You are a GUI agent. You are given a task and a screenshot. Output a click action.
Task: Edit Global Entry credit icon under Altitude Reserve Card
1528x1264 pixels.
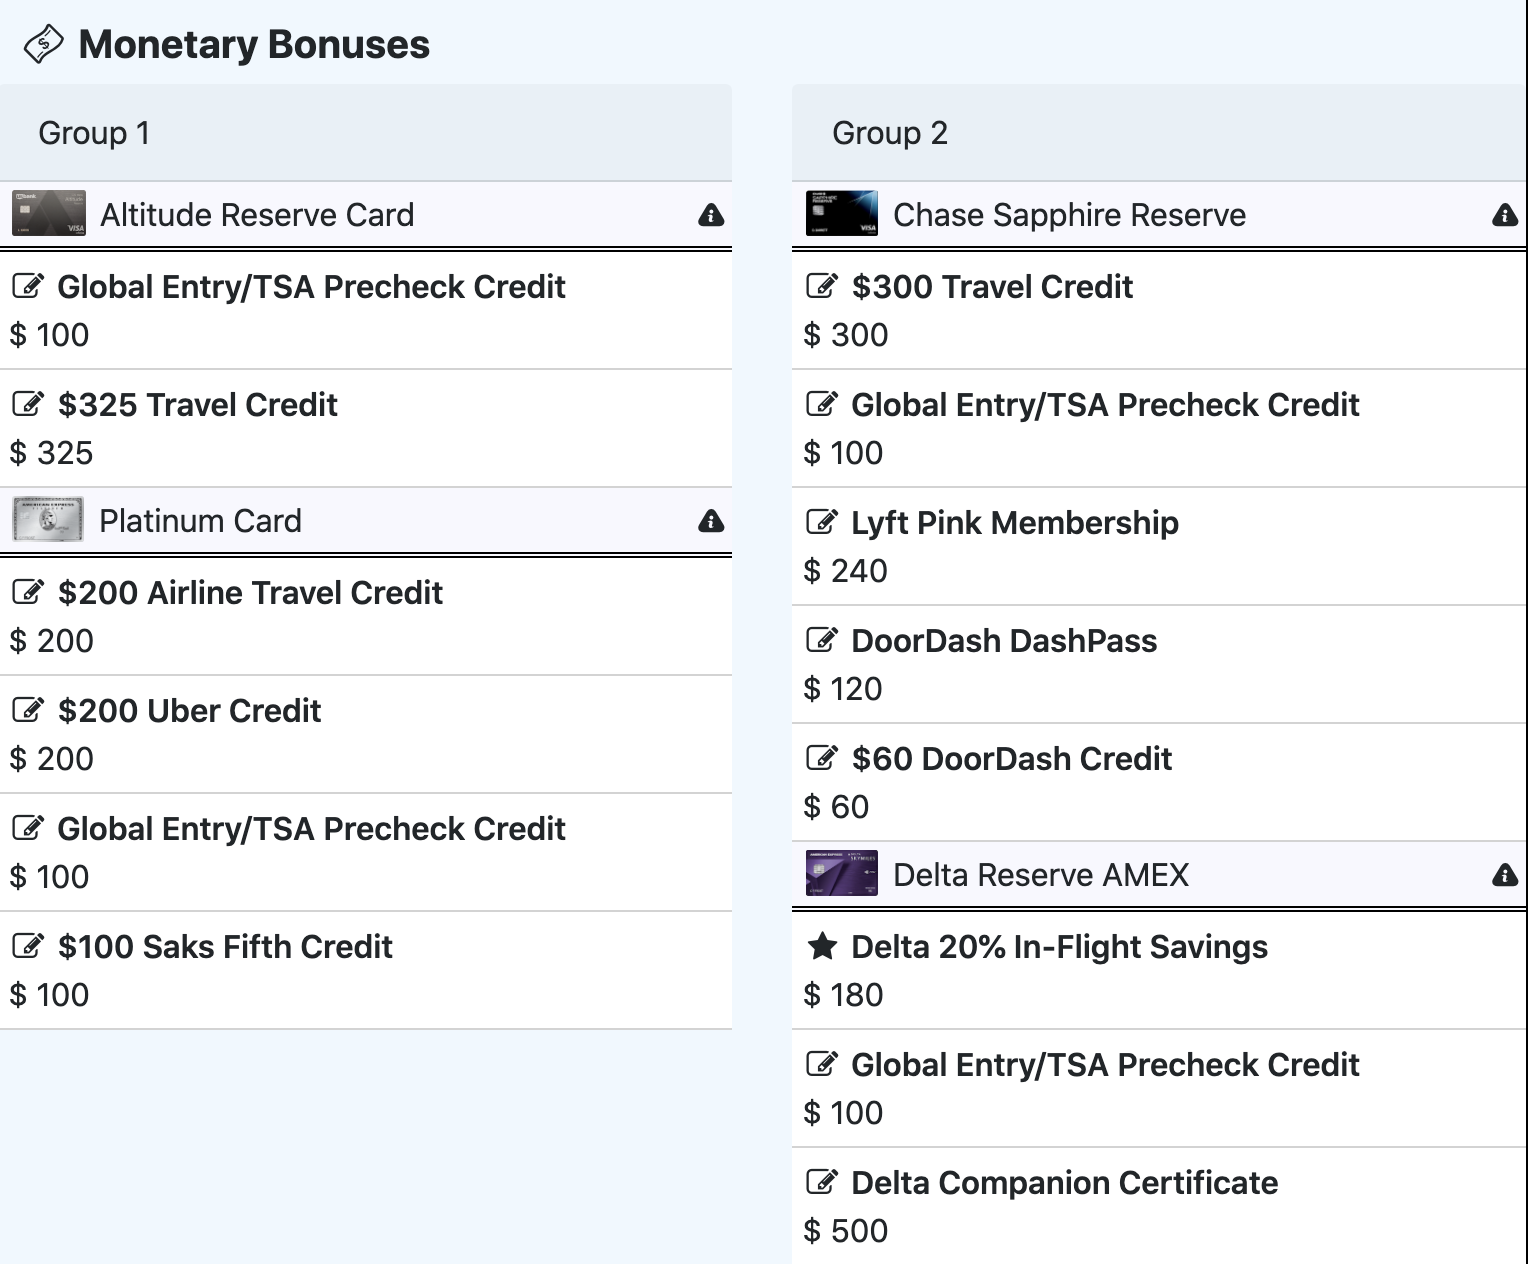tap(28, 286)
